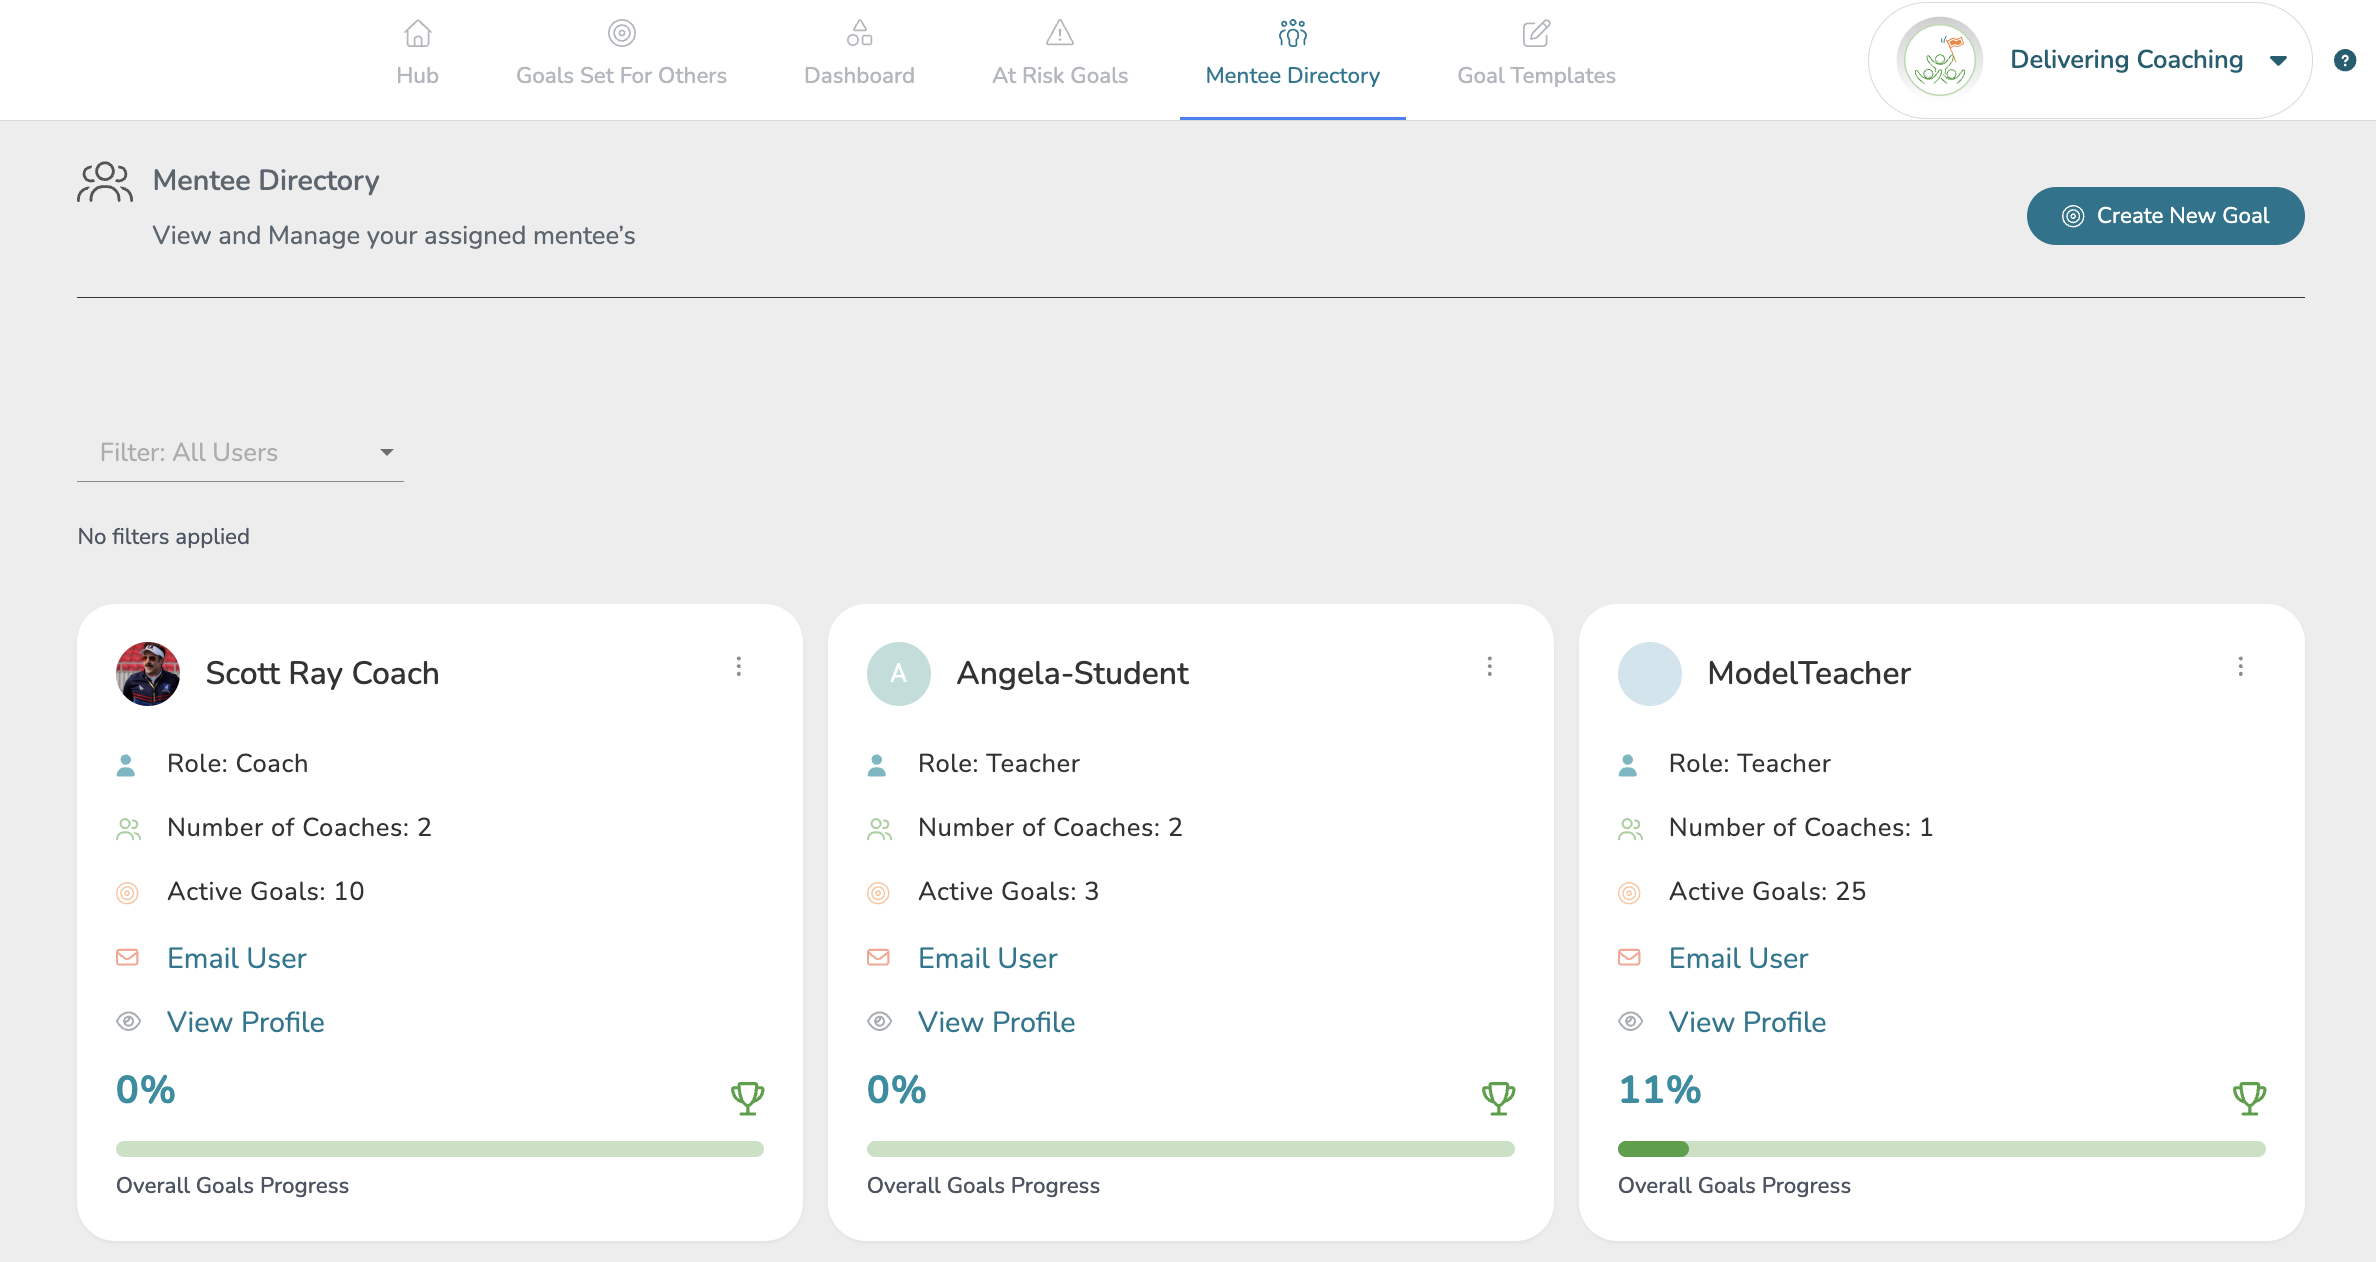Click trophy icon on Scott Ray card
The height and width of the screenshot is (1262, 2376).
click(x=747, y=1097)
